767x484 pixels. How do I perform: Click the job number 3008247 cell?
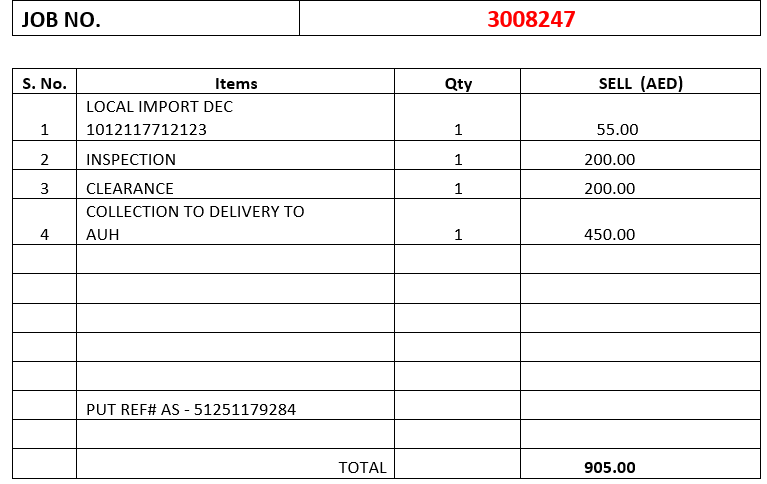[530, 19]
